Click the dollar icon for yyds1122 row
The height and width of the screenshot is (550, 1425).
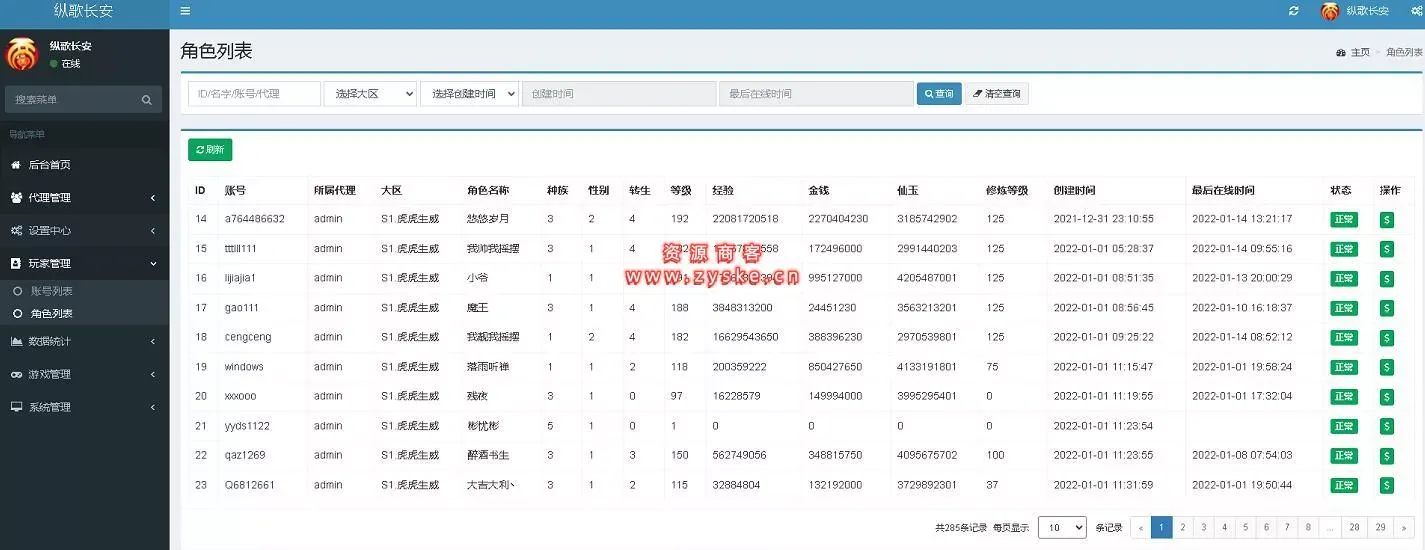[x=1387, y=426]
